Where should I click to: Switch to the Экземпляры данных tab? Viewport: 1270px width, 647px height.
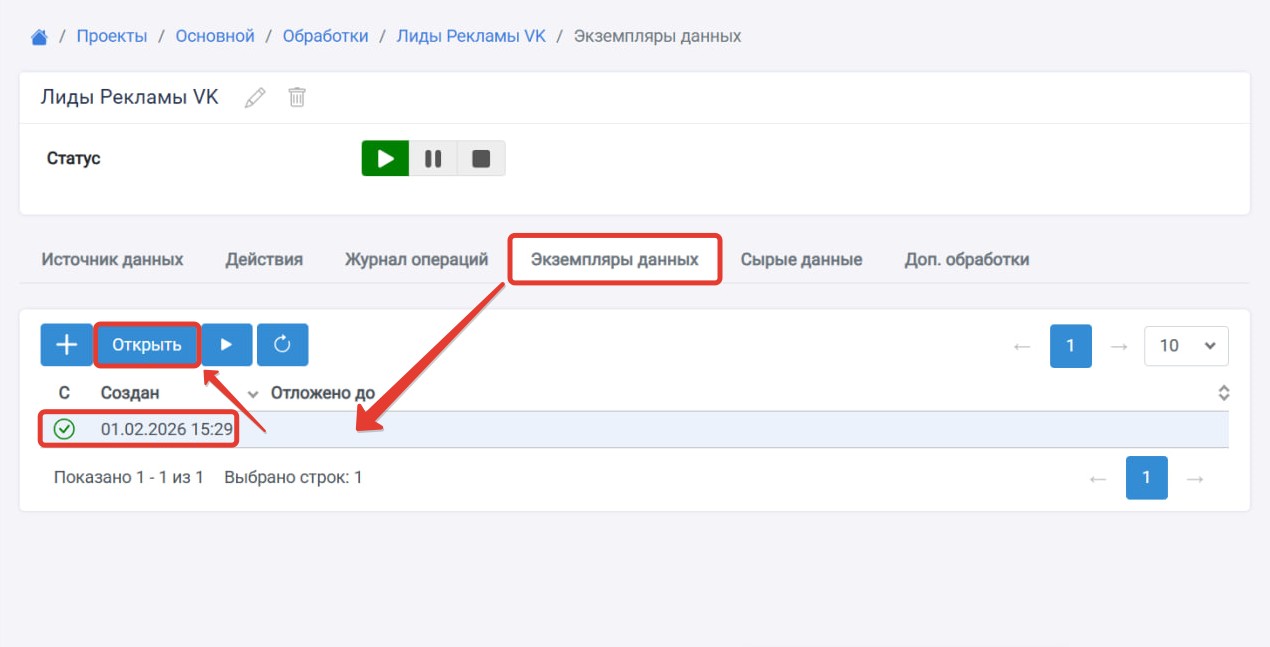point(614,259)
